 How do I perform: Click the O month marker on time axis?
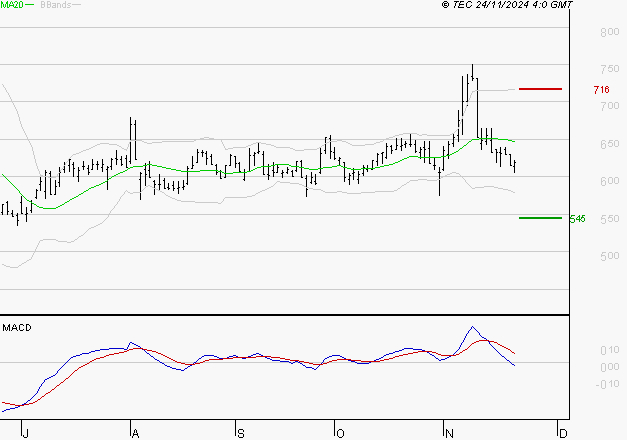pyautogui.click(x=340, y=434)
